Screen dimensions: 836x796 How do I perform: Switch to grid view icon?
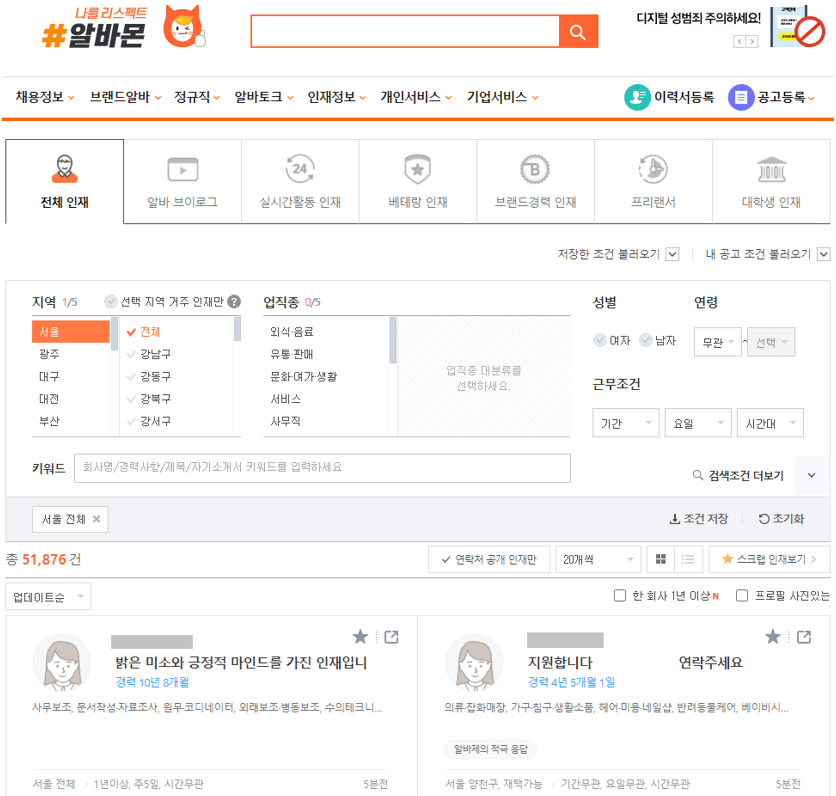[x=661, y=559]
